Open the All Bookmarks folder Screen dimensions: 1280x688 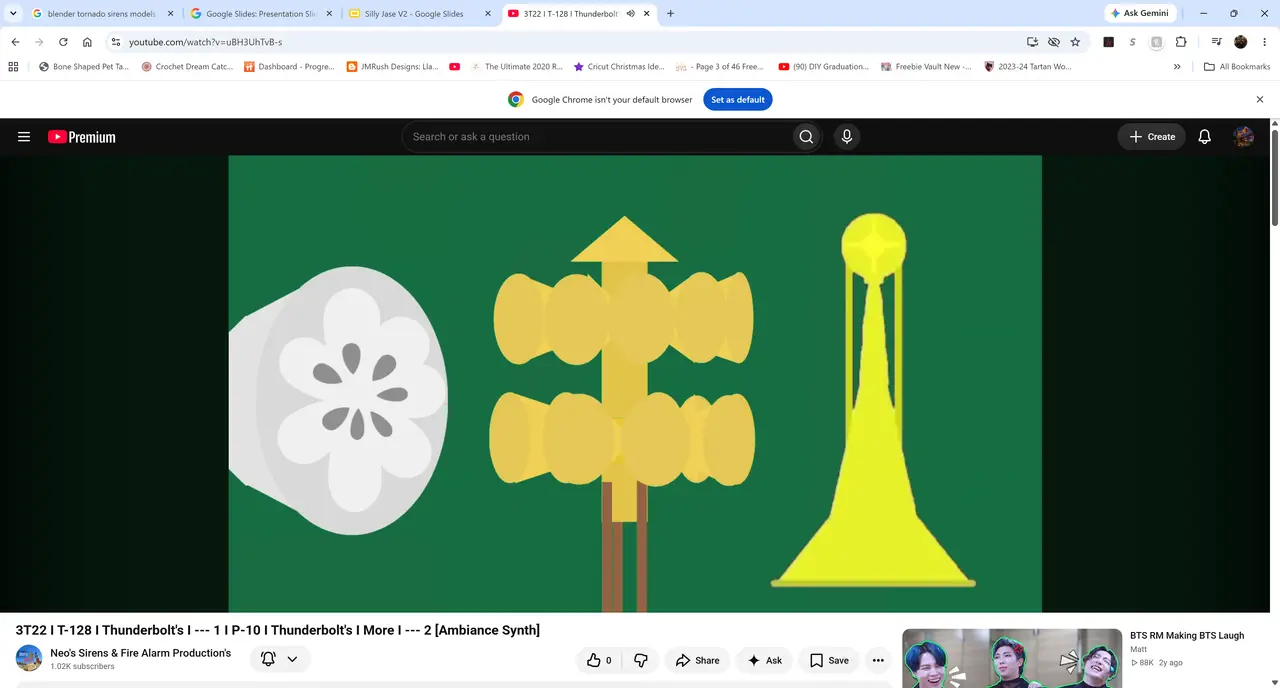[x=1237, y=67]
